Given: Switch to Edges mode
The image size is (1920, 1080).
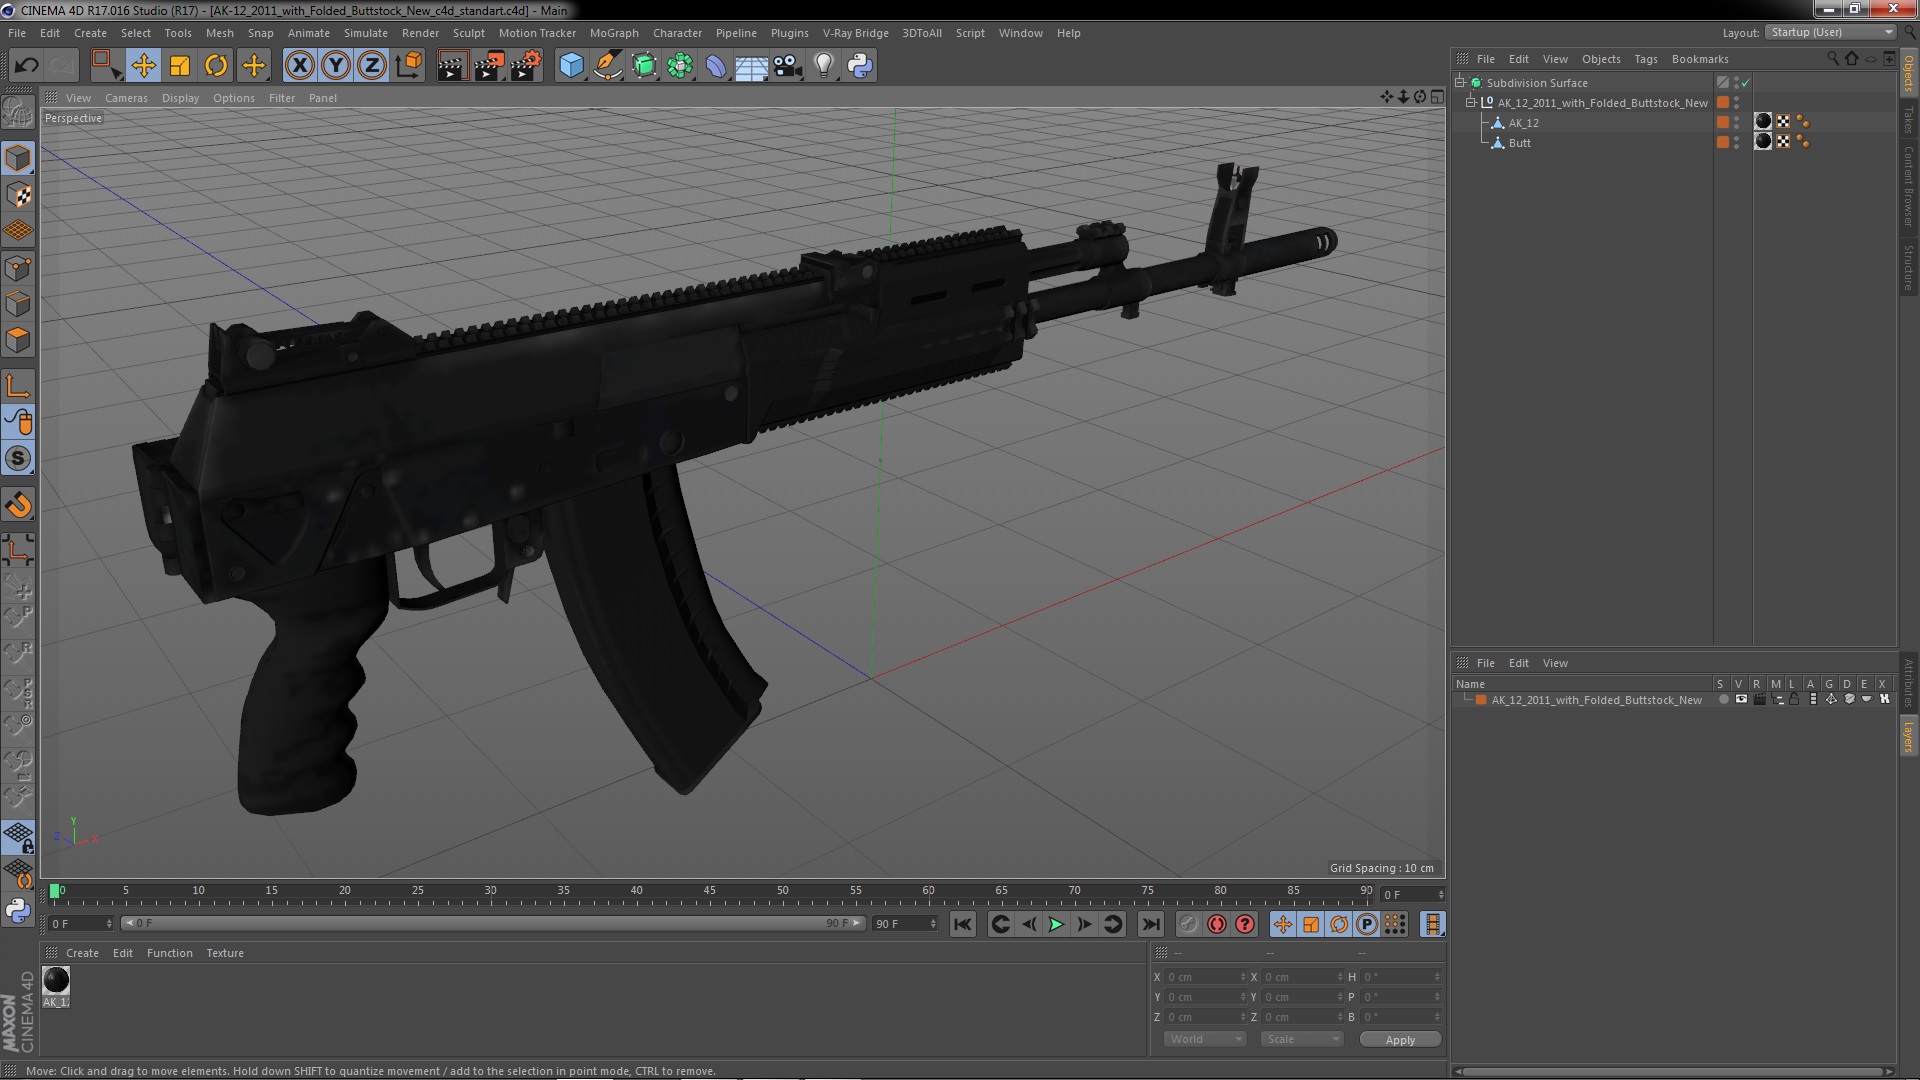Looking at the screenshot, I should click(18, 304).
